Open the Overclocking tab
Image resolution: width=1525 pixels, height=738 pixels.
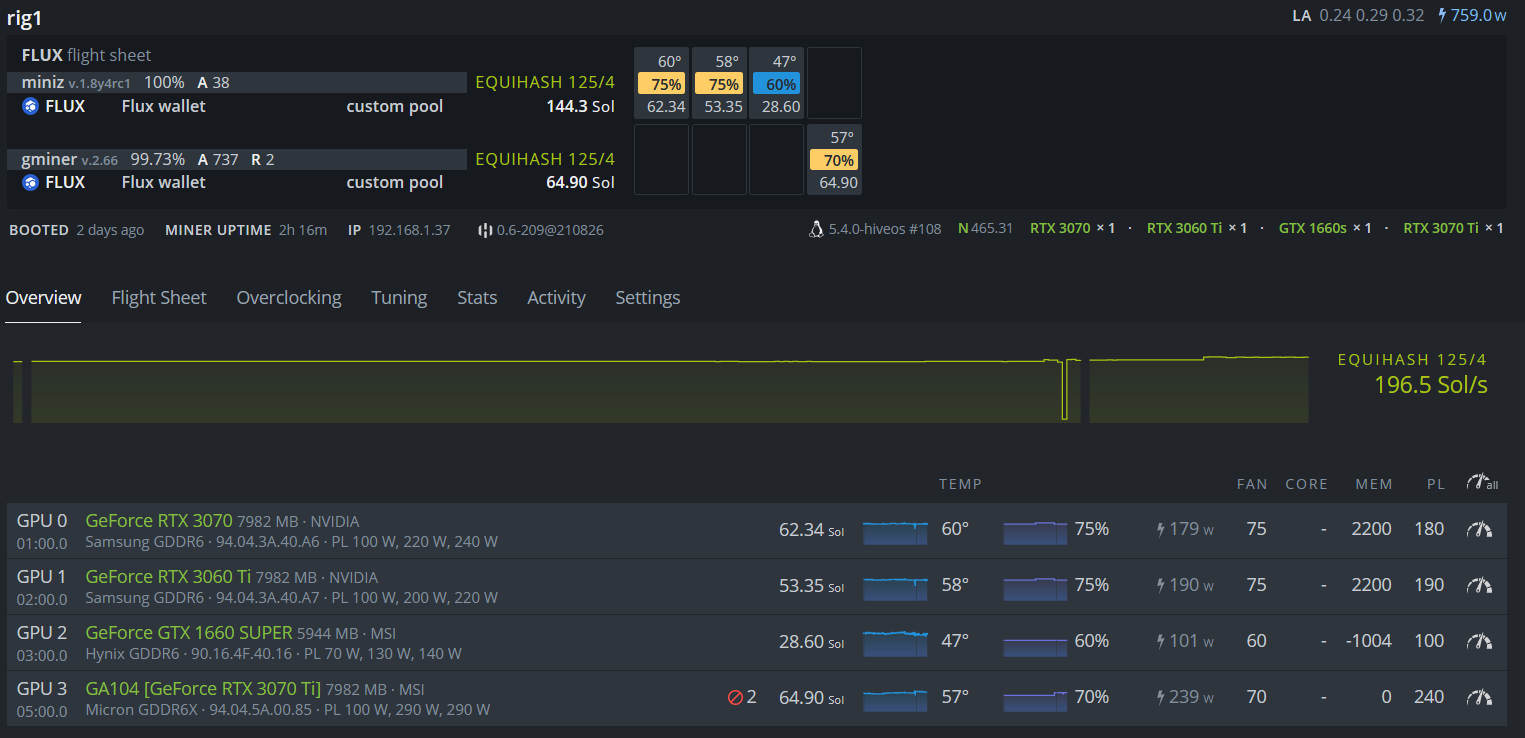(x=289, y=297)
